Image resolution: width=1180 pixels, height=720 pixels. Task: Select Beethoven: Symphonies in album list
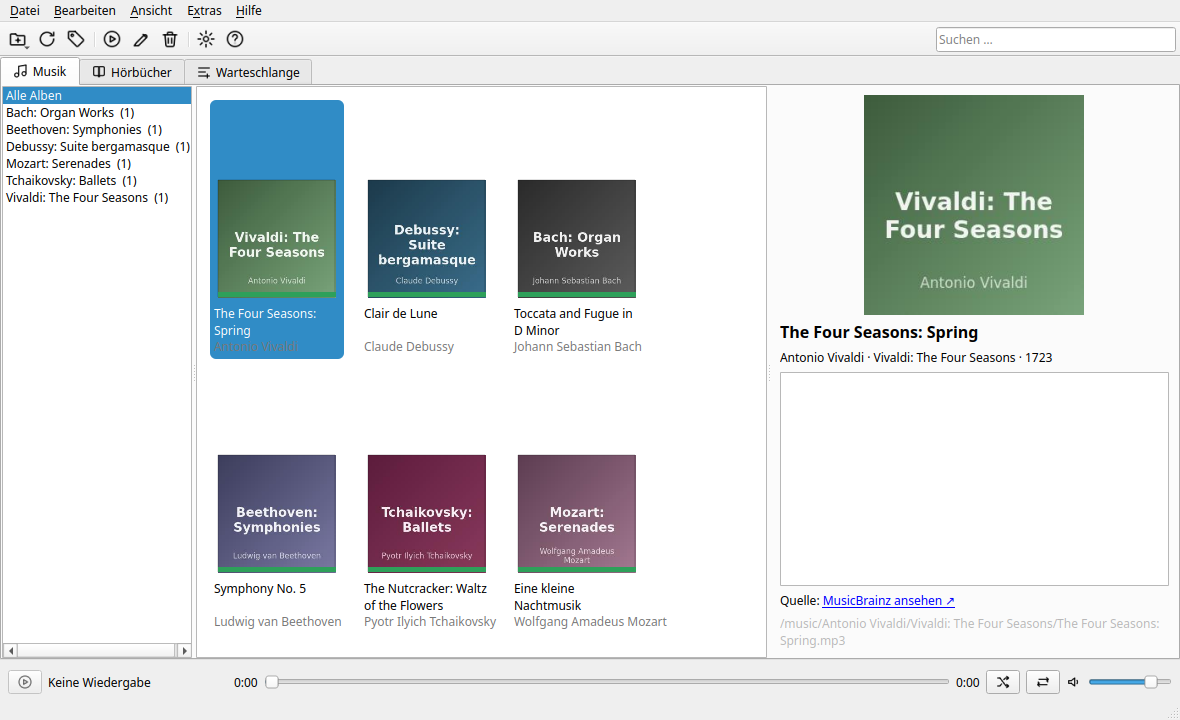(97, 129)
